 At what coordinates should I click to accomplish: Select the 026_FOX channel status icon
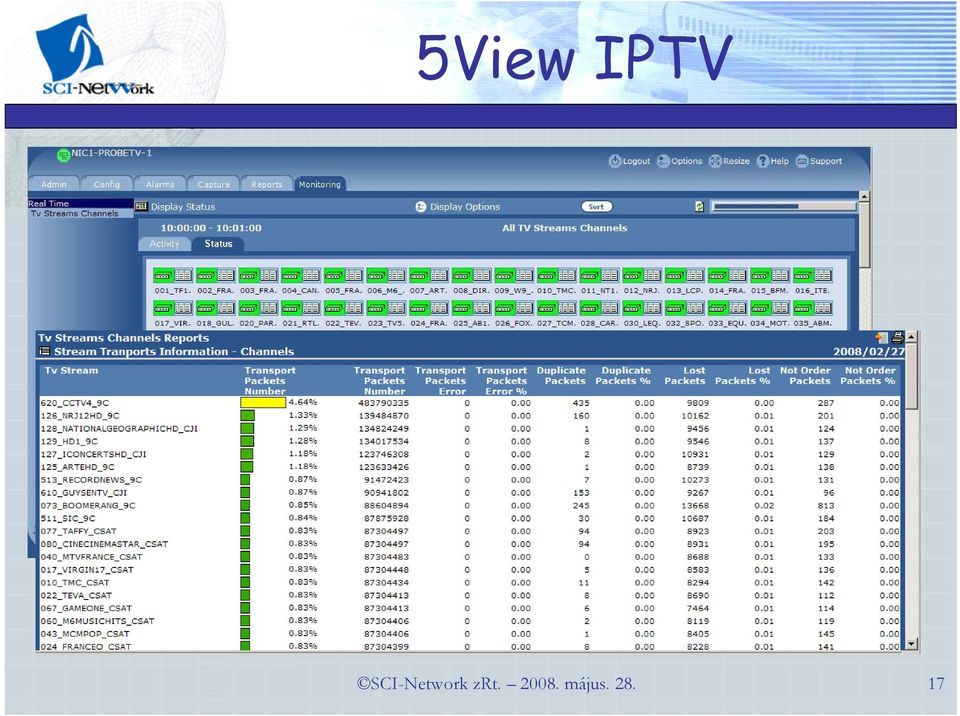(514, 307)
